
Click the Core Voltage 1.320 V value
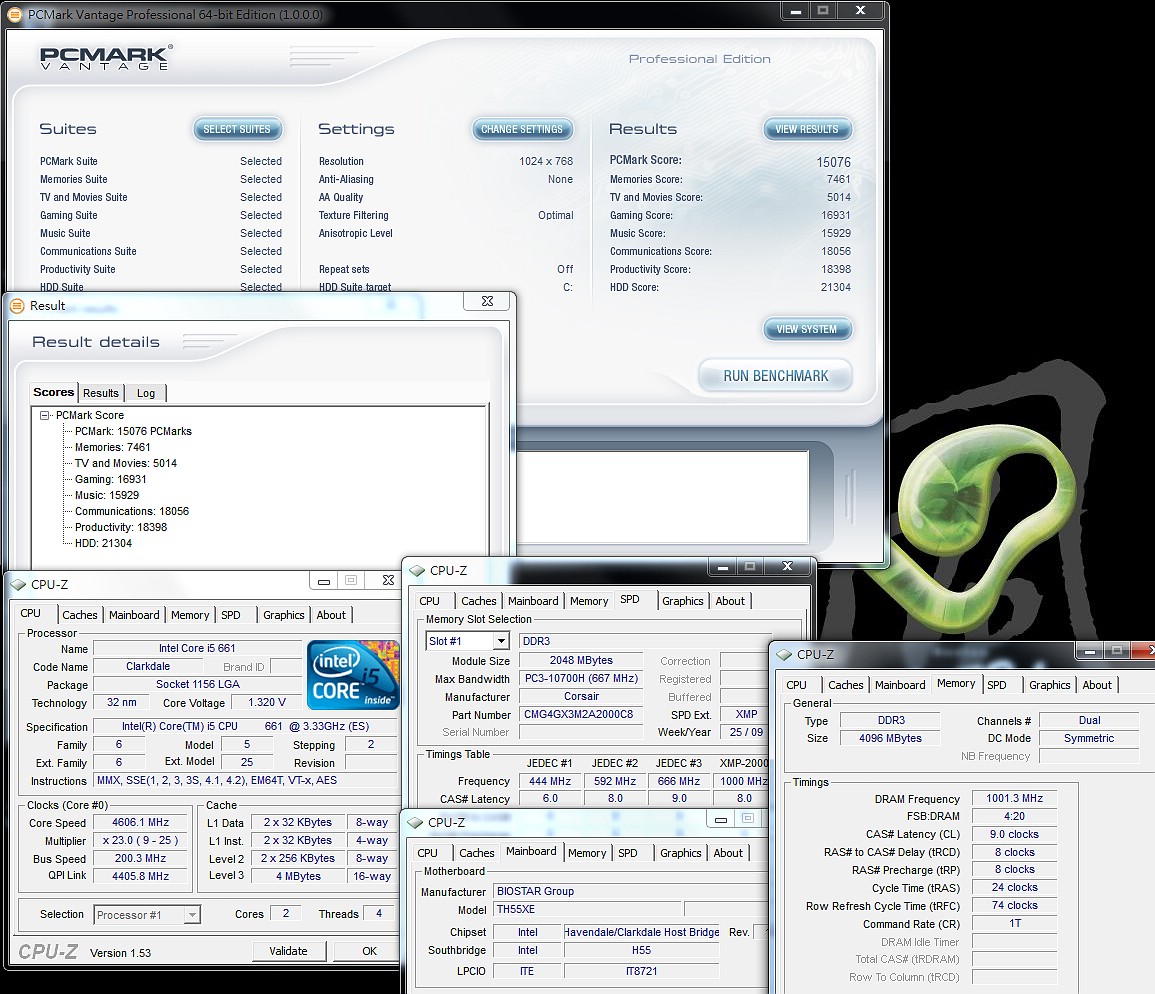(267, 702)
